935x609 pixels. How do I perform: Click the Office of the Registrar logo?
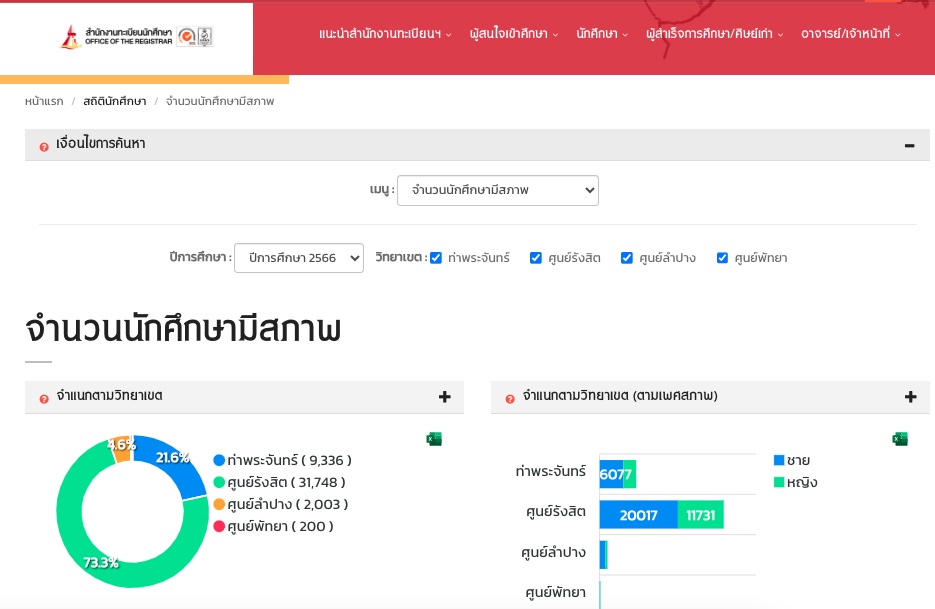[x=136, y=37]
